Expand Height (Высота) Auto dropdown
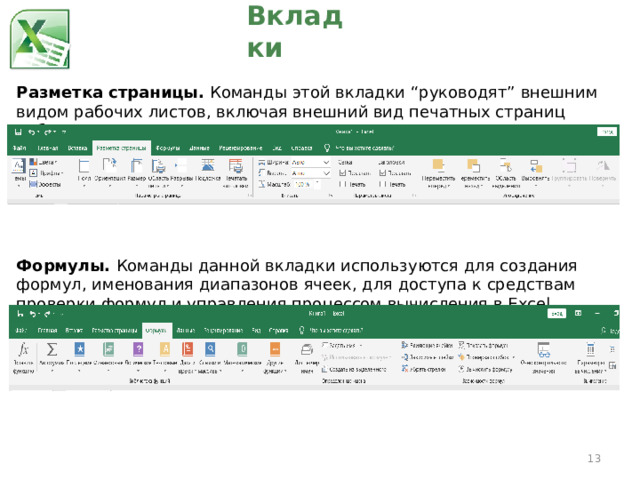The height and width of the screenshot is (480, 640). pyautogui.click(x=326, y=173)
